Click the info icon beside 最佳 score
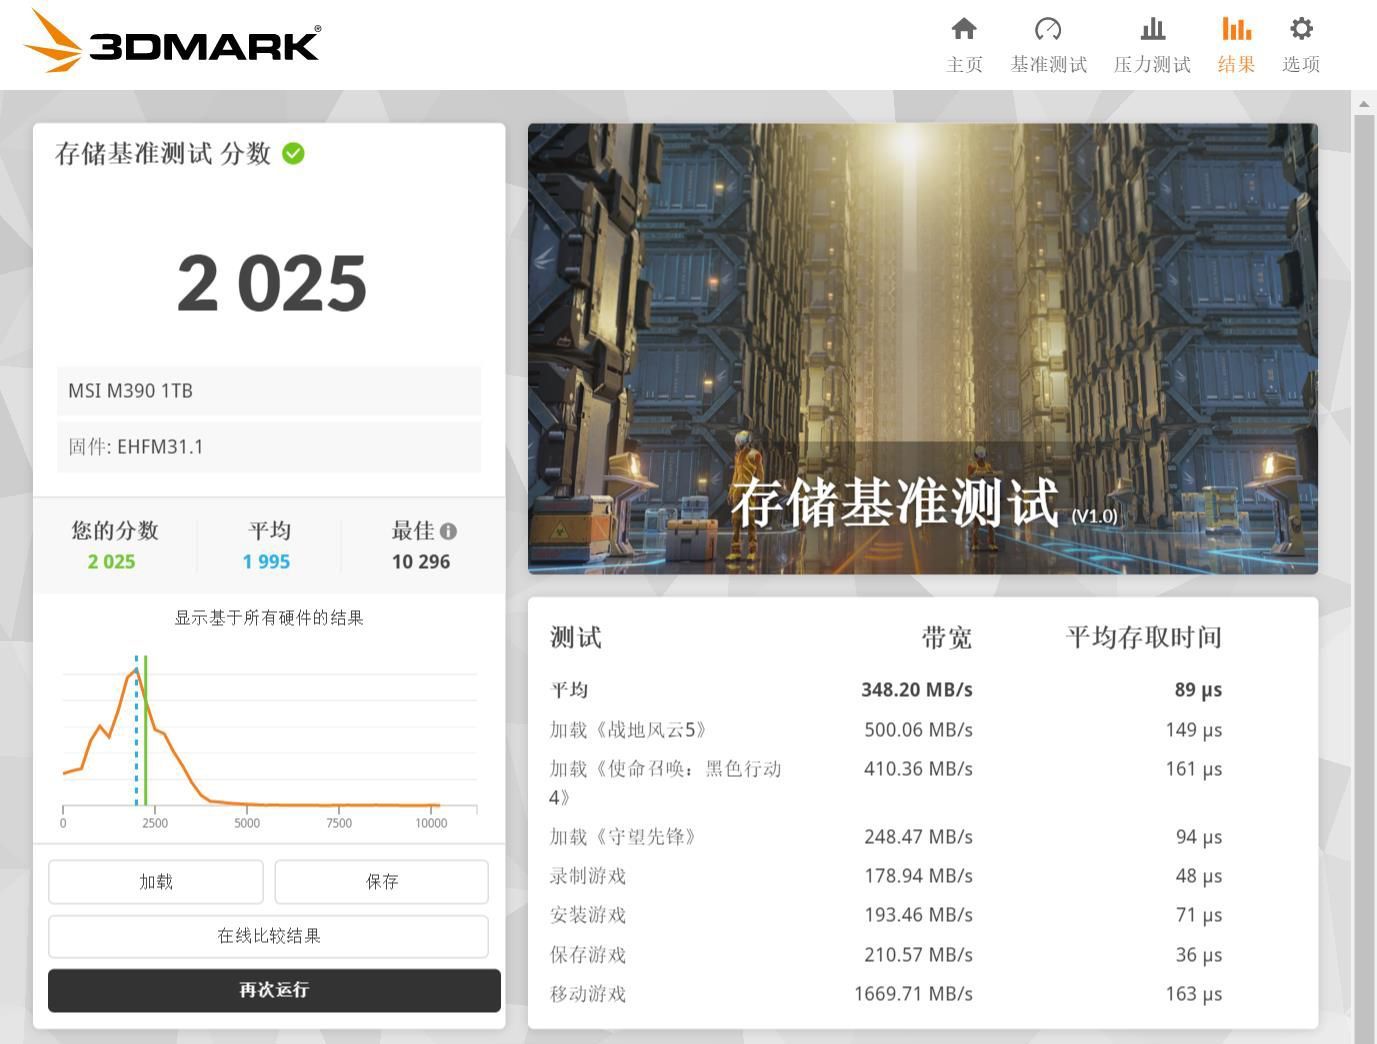The width and height of the screenshot is (1377, 1044). click(x=448, y=531)
